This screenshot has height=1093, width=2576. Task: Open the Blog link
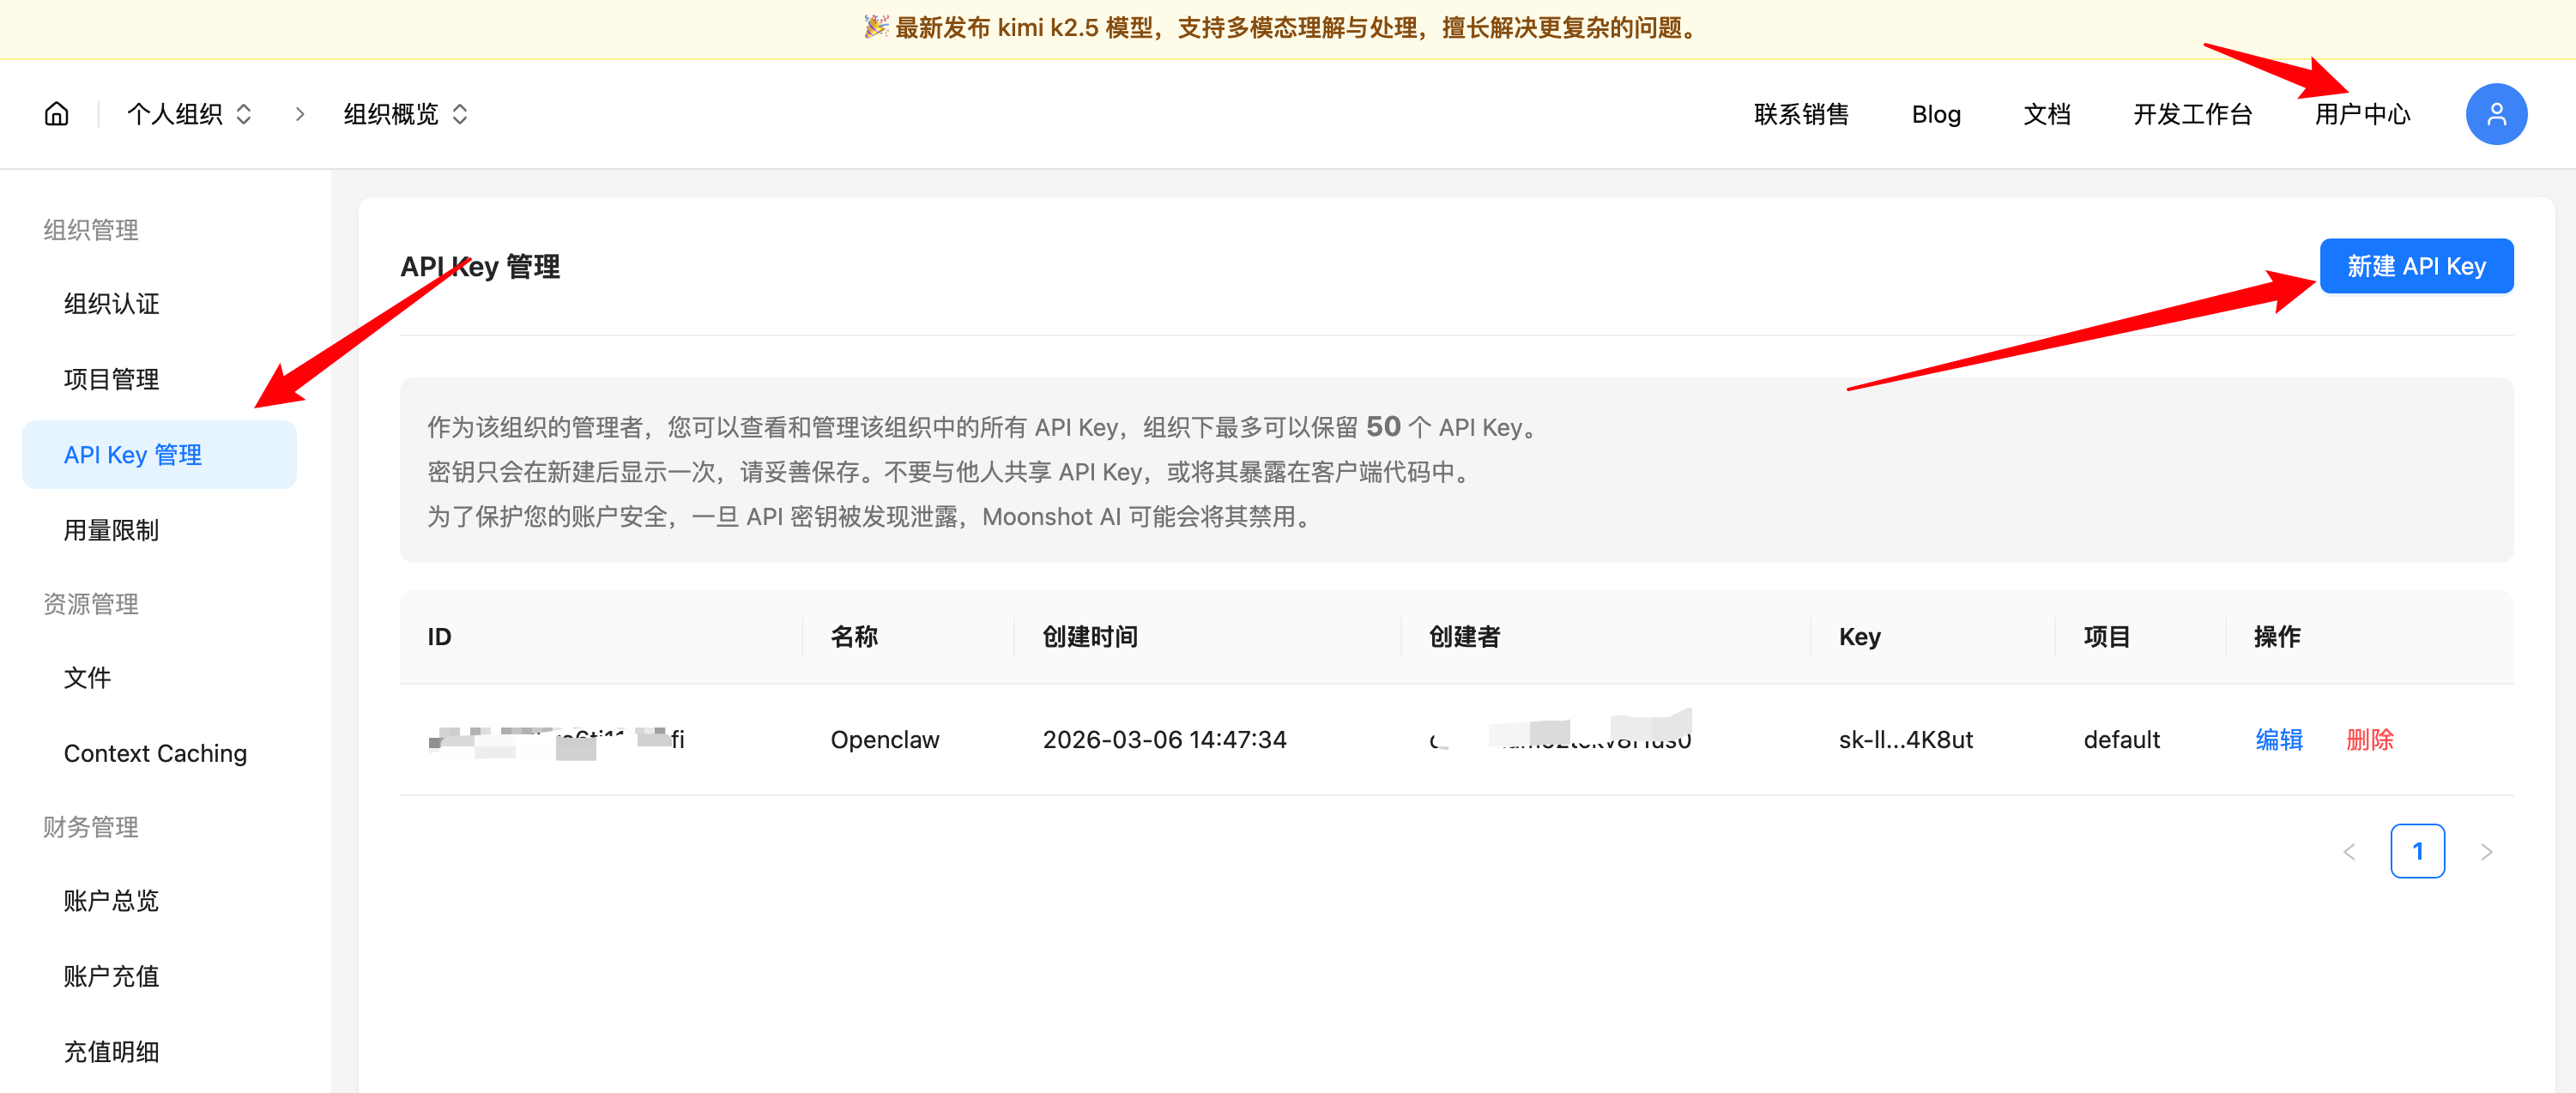tap(1935, 114)
